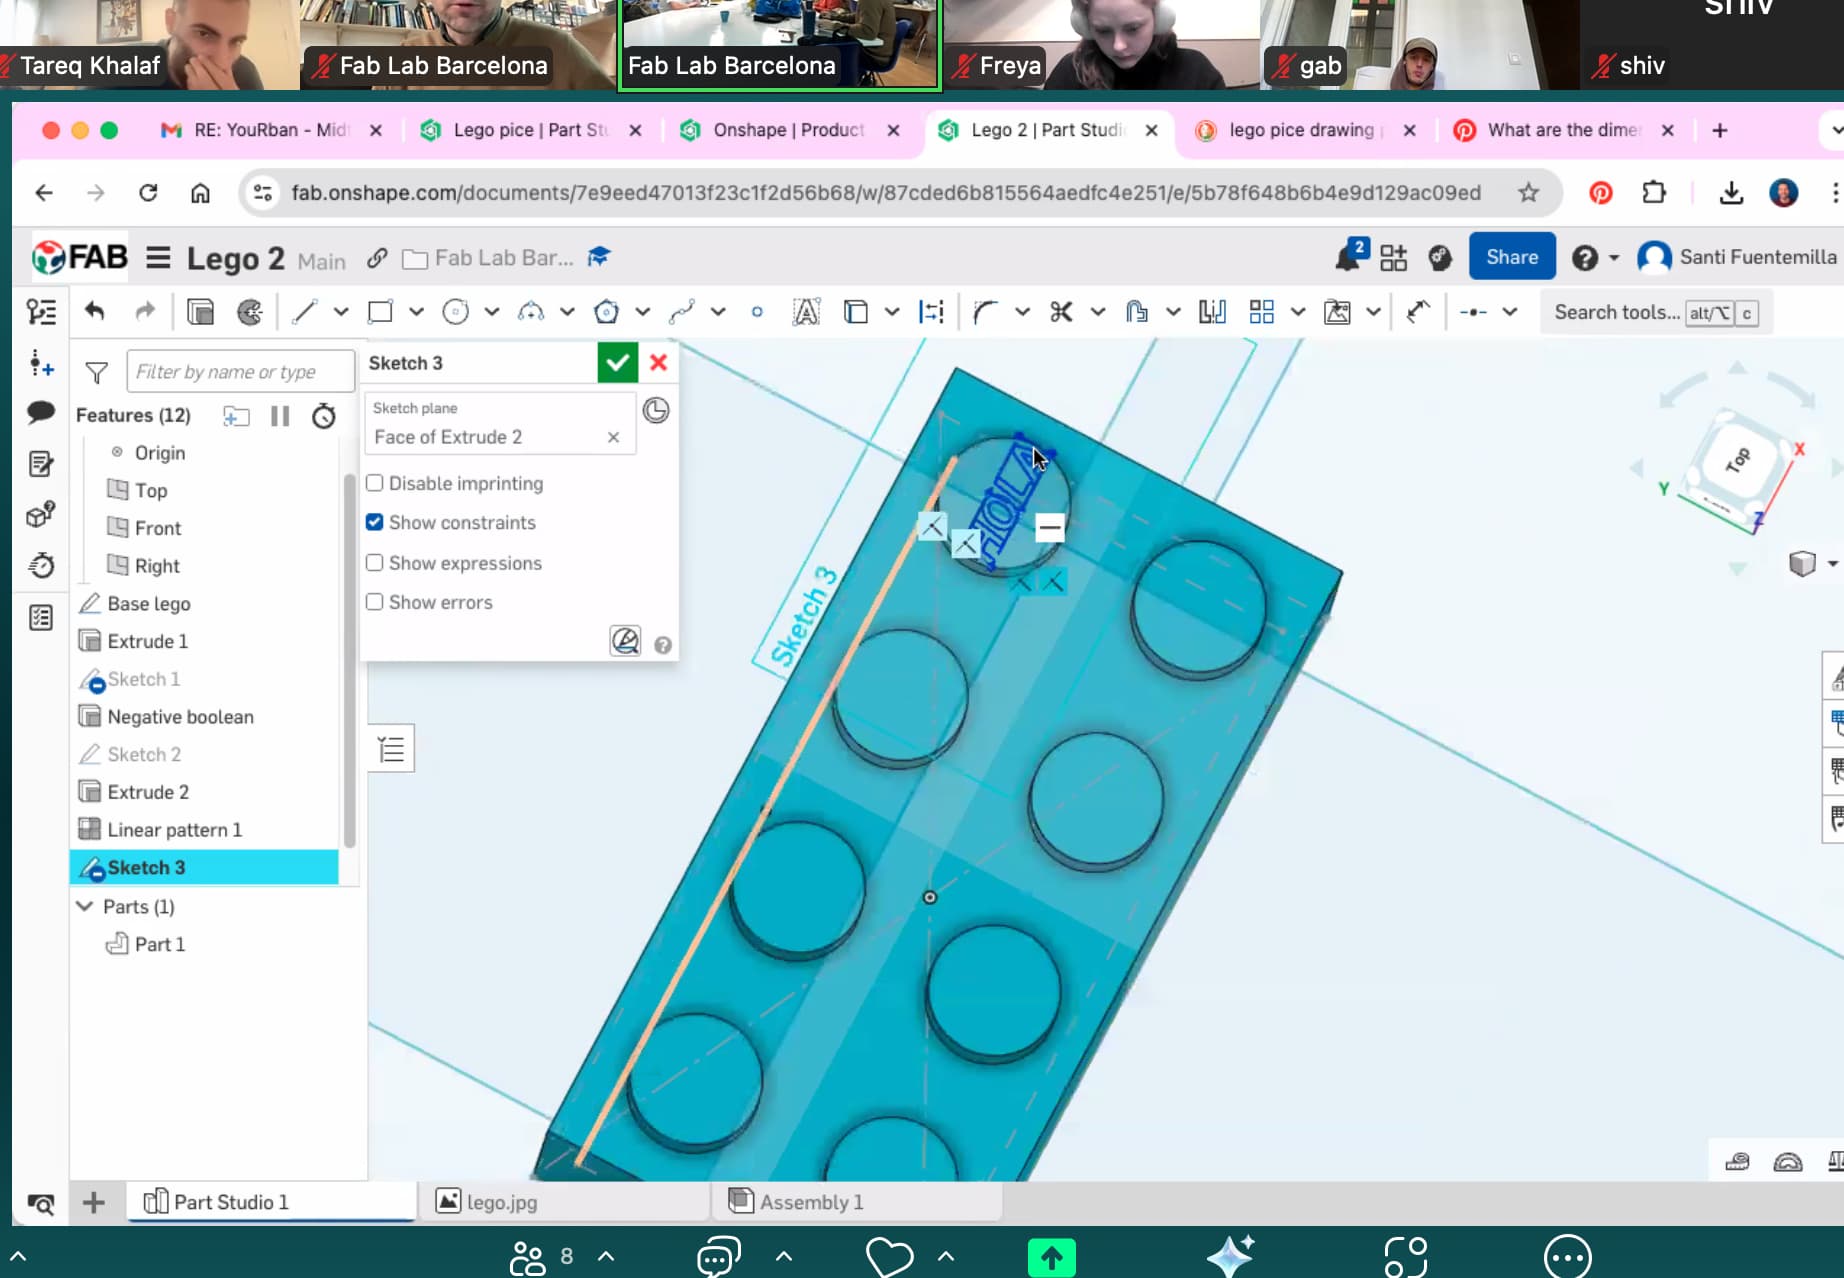Open the Insert image sketch tool
This screenshot has width=1844, height=1278.
click(1337, 312)
